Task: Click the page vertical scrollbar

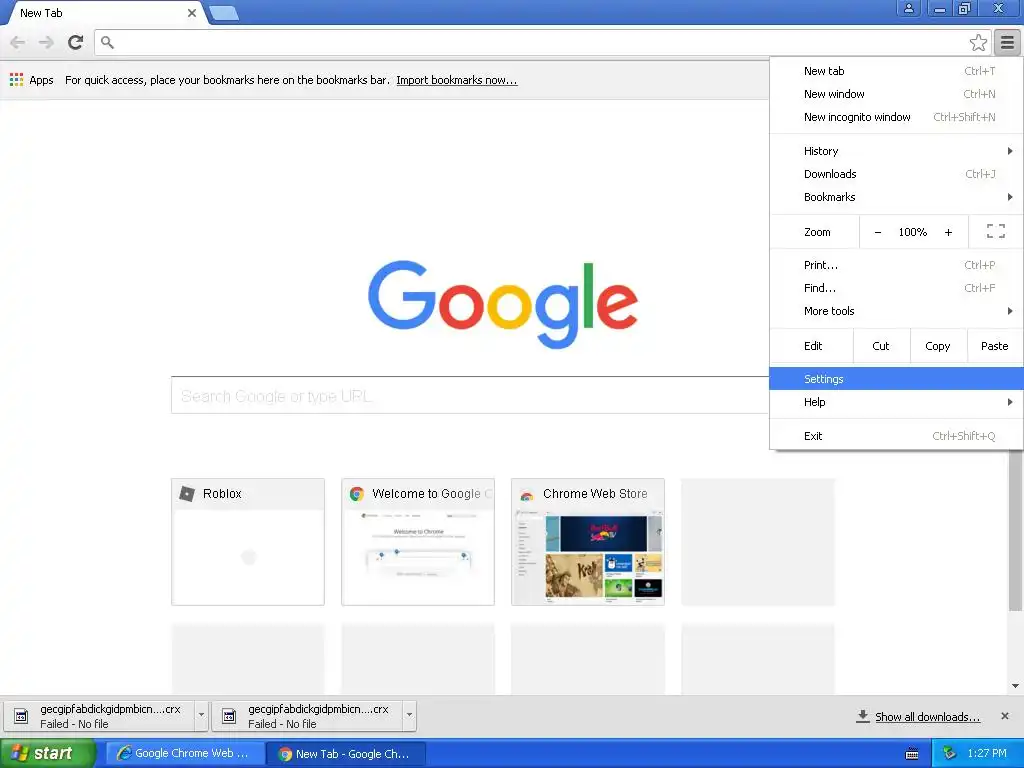Action: [x=1015, y=530]
